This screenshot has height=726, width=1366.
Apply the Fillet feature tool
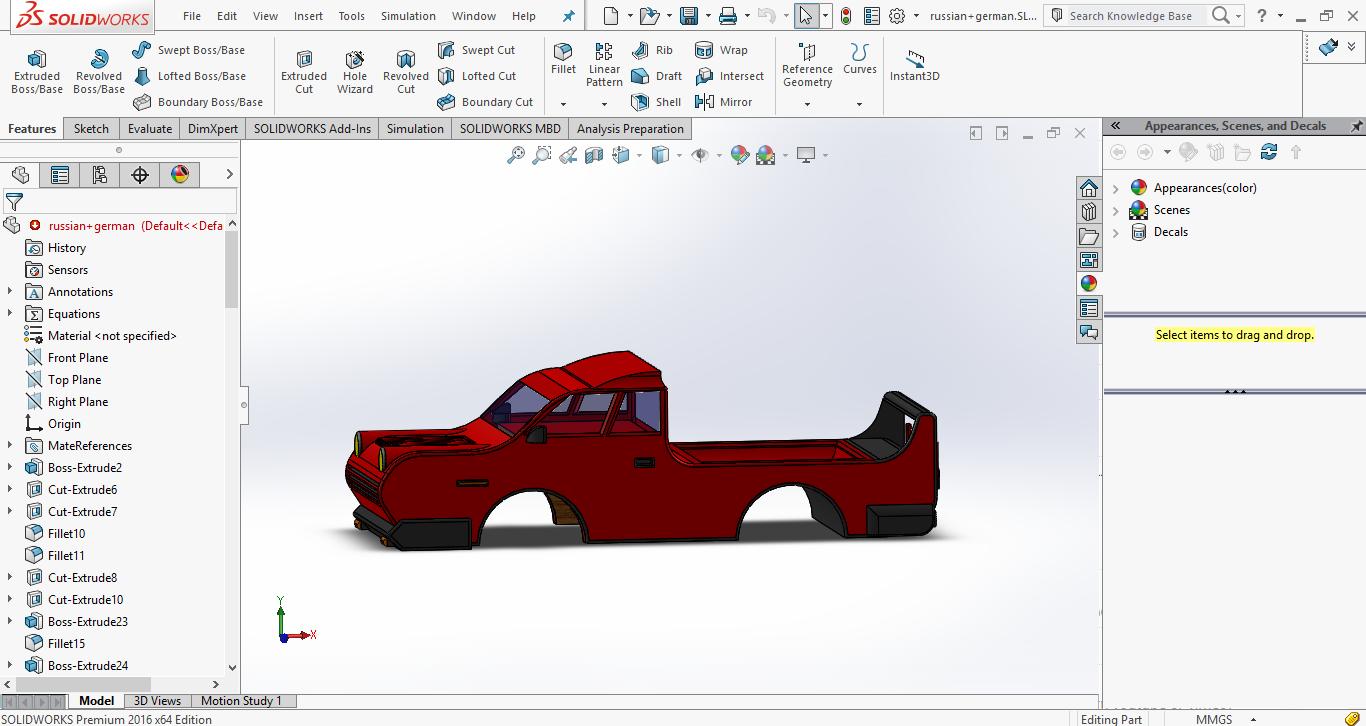click(563, 57)
